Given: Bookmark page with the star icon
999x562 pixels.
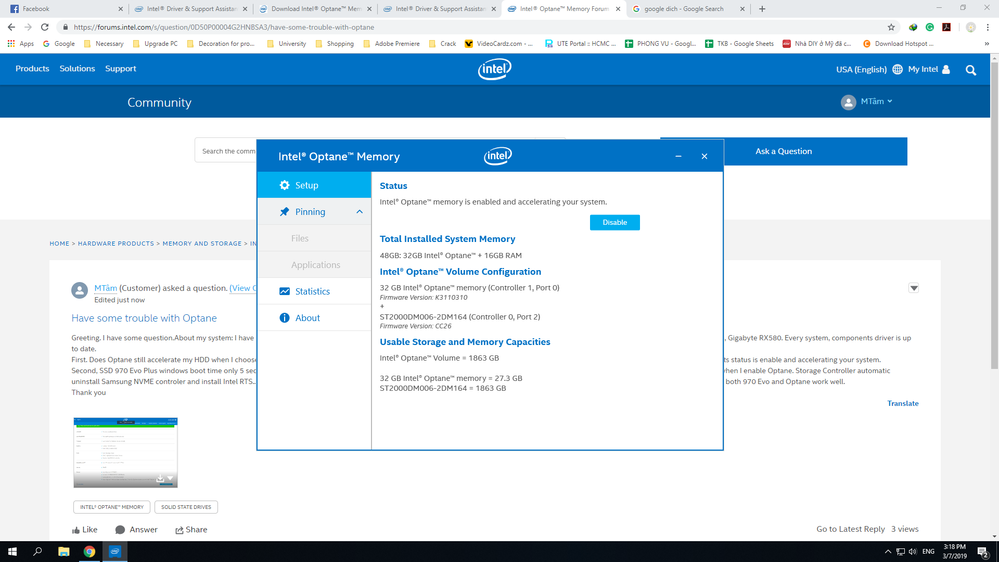Looking at the screenshot, I should click(x=891, y=27).
